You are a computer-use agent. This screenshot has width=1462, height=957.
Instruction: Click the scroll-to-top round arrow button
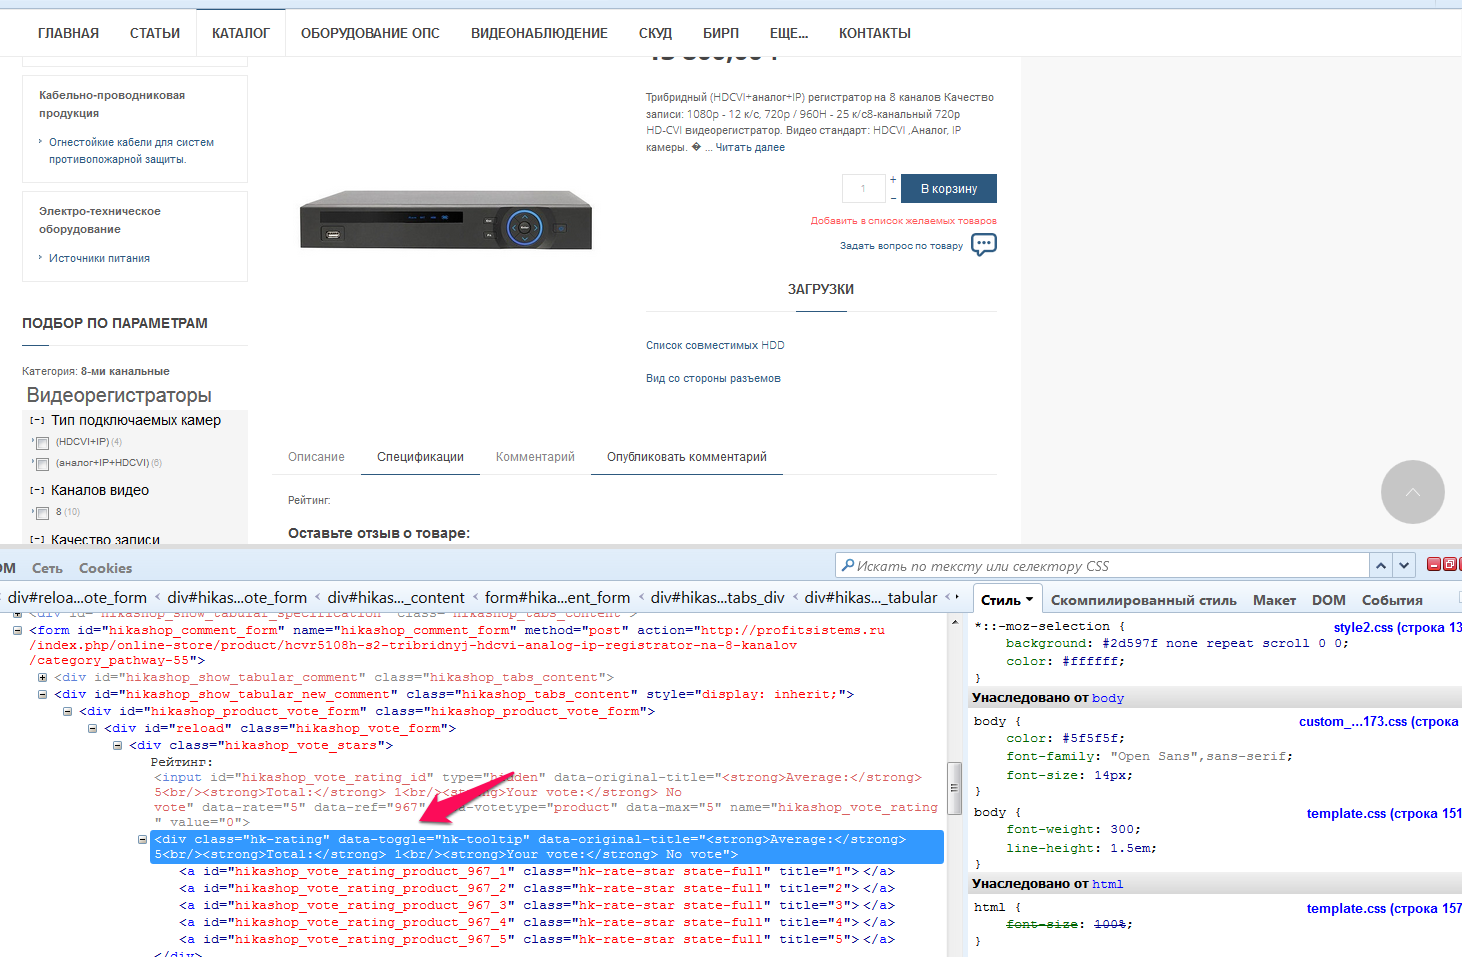[x=1412, y=492]
